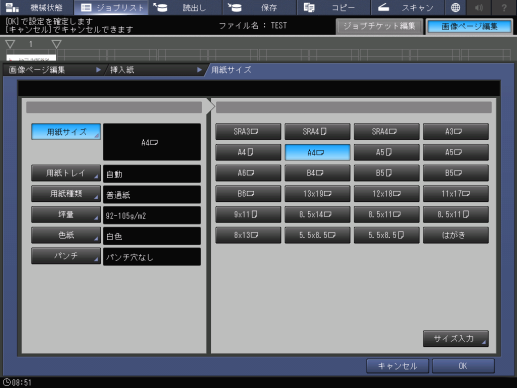Confirm settings with OK button

tap(463, 366)
